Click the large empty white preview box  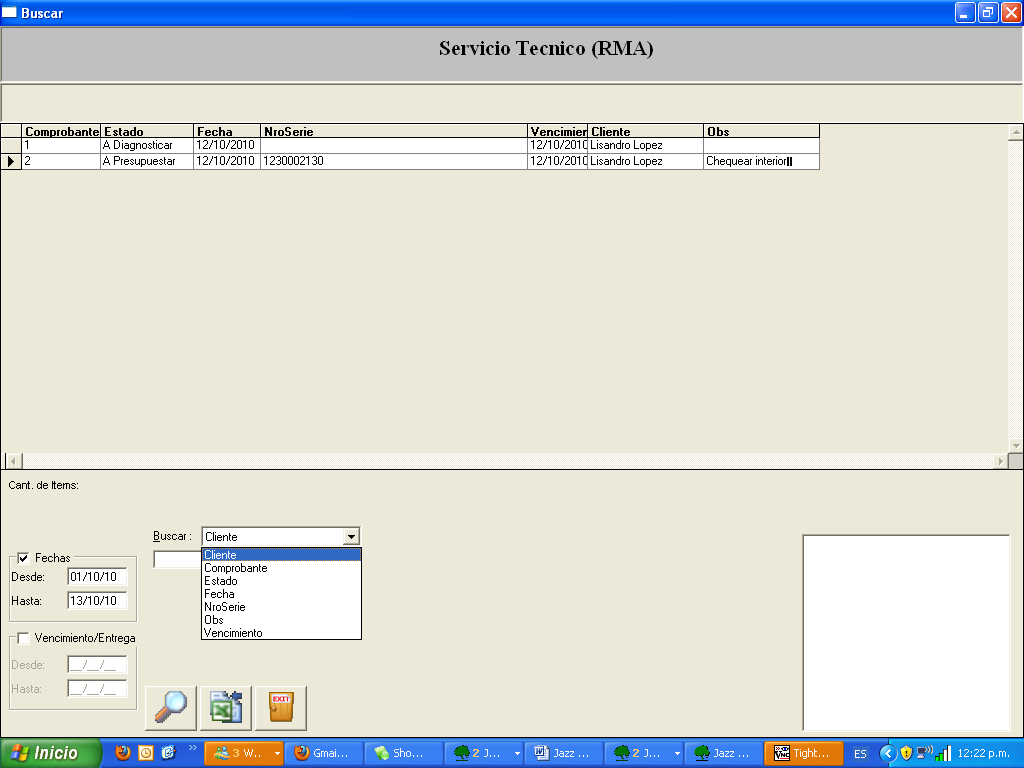pyautogui.click(x=906, y=633)
